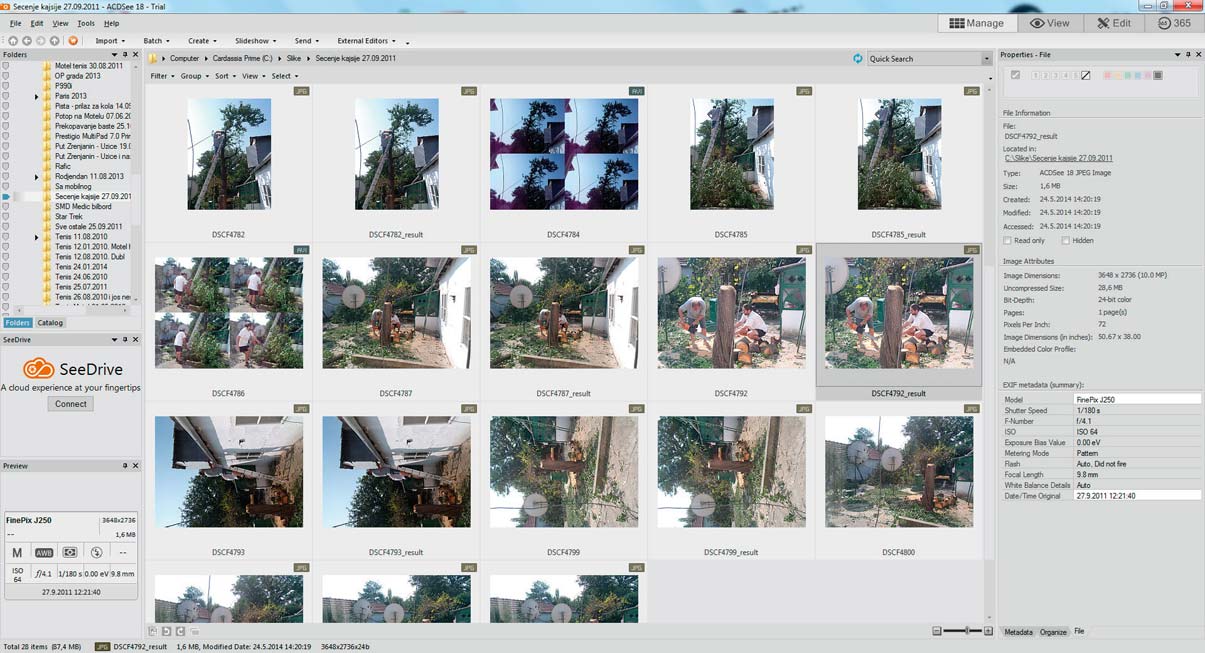Open the Edit menu

(x=37, y=23)
